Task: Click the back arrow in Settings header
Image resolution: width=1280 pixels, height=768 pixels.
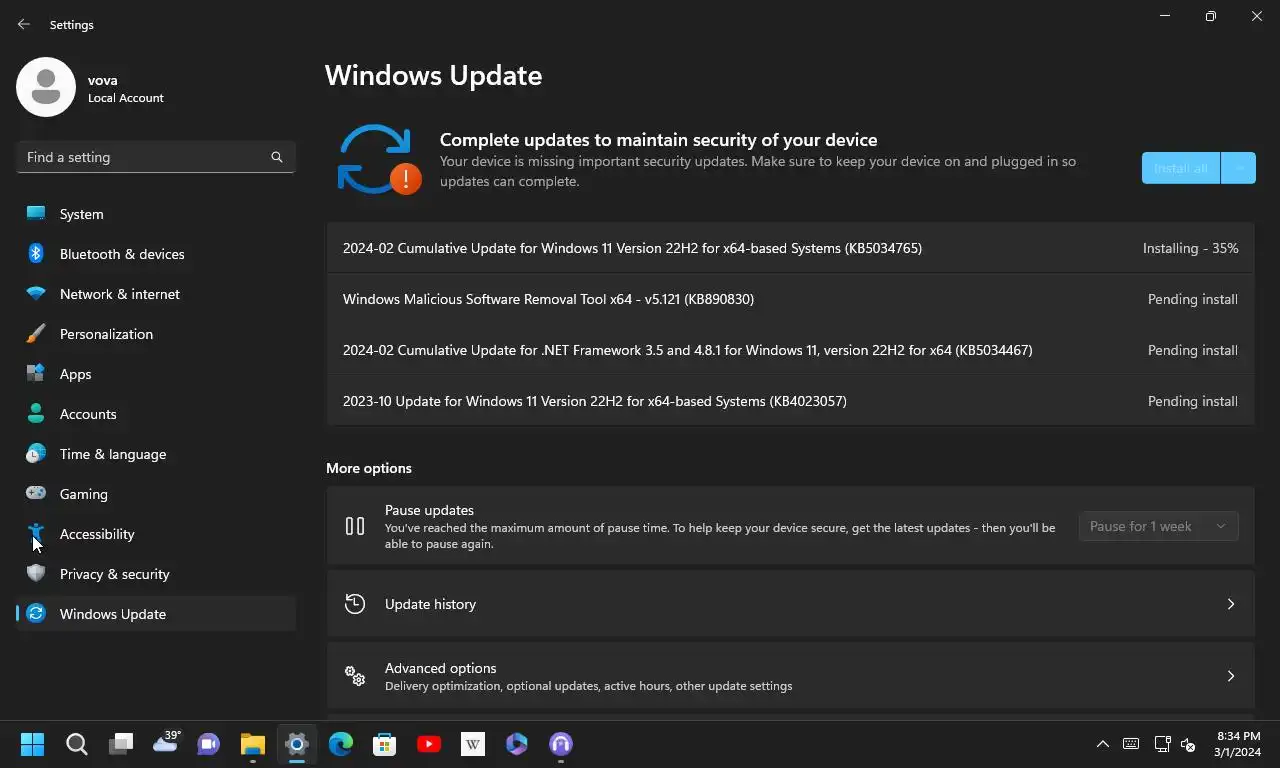Action: point(24,24)
